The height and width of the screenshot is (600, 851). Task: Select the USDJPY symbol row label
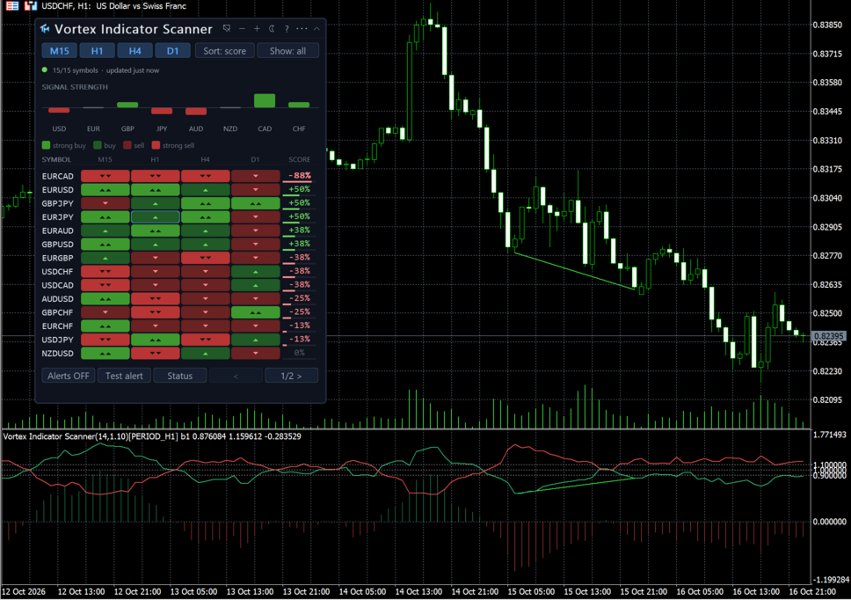coord(58,340)
